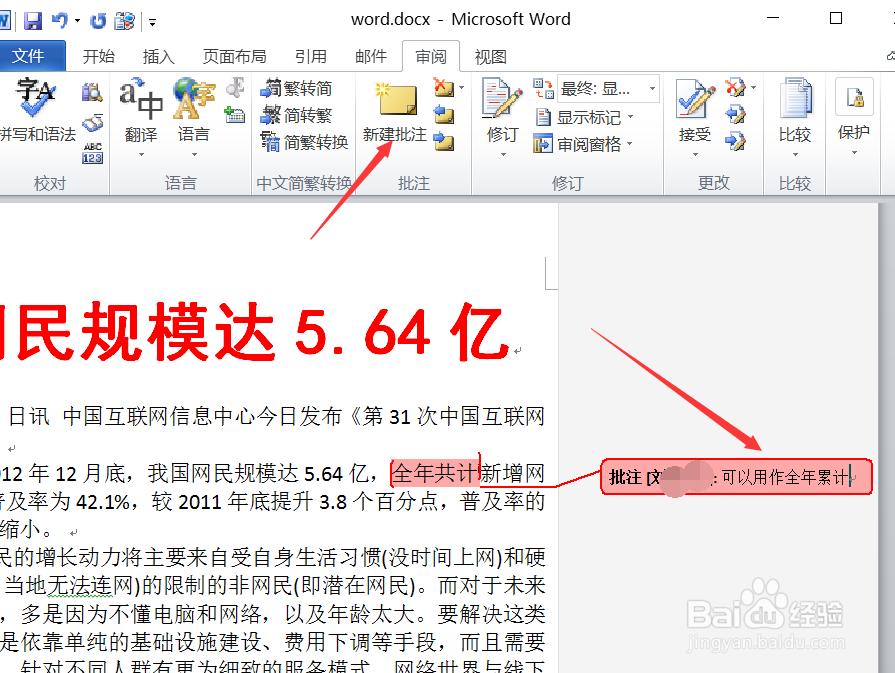Open the 文件 file tab
The width and height of the screenshot is (895, 673).
pos(29,56)
